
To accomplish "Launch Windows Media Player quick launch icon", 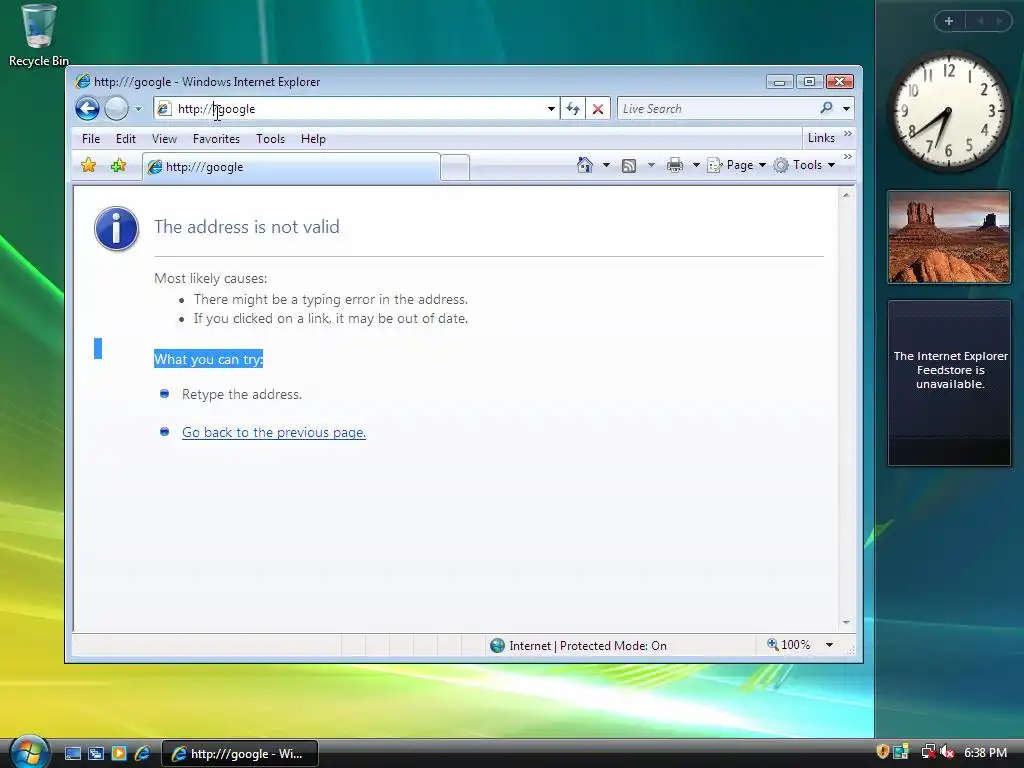I will [119, 754].
